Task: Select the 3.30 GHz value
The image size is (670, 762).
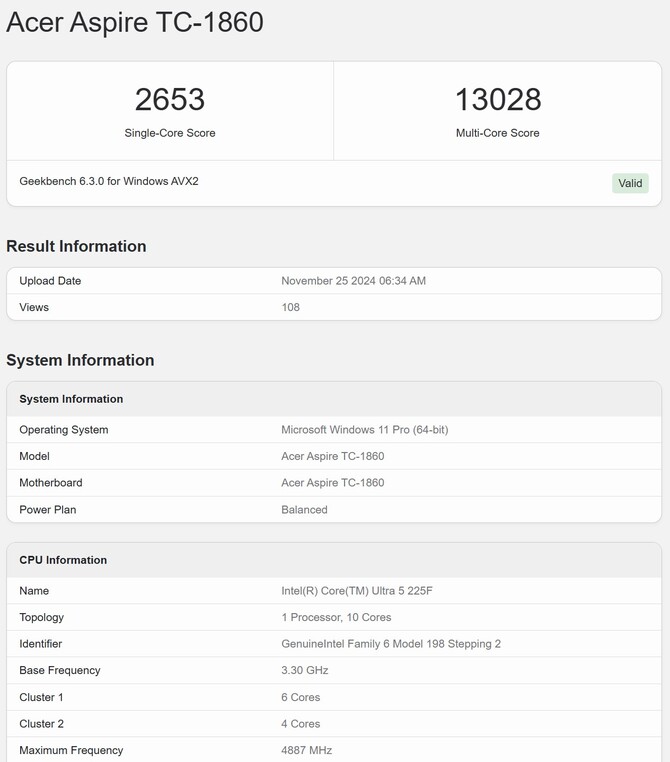Action: pyautogui.click(x=305, y=671)
